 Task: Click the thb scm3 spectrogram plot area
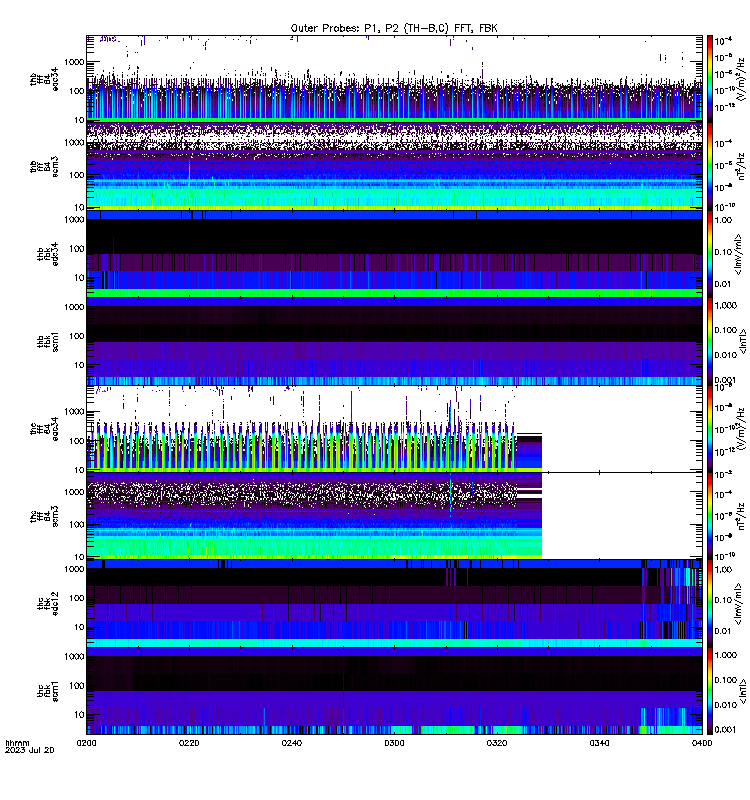(x=394, y=166)
